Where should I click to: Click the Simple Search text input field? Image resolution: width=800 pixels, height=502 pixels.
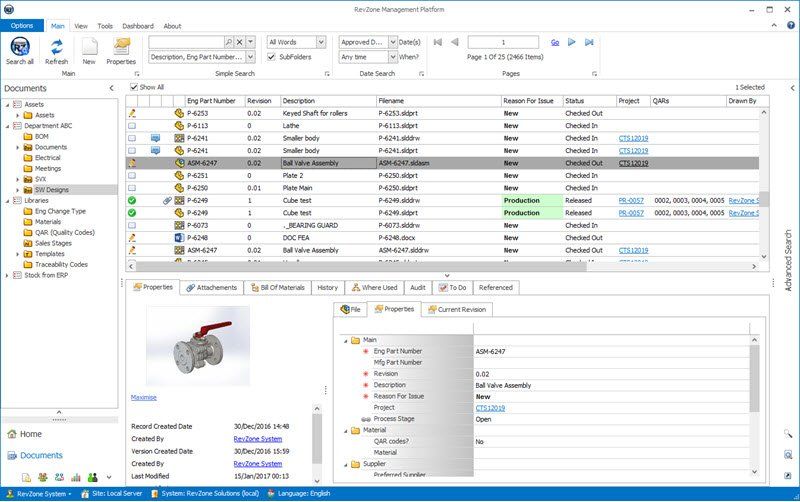coord(187,42)
